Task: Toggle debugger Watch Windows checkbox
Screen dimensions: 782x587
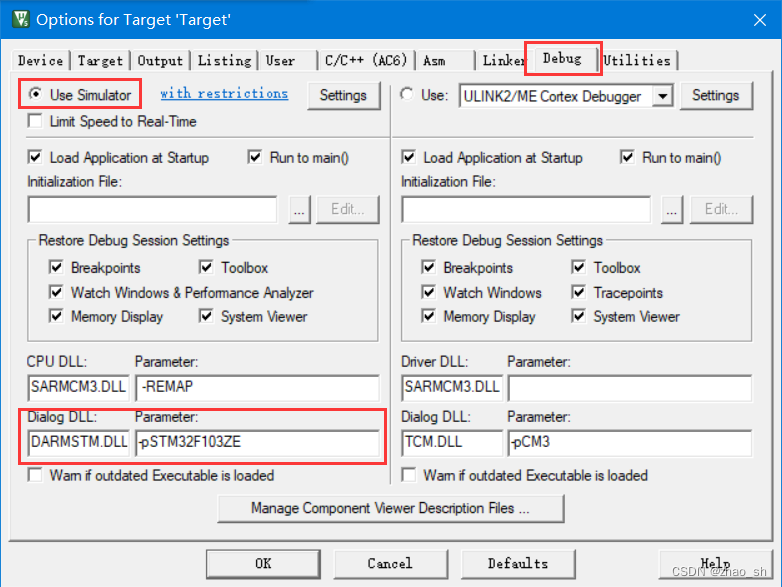Action: [x=429, y=292]
